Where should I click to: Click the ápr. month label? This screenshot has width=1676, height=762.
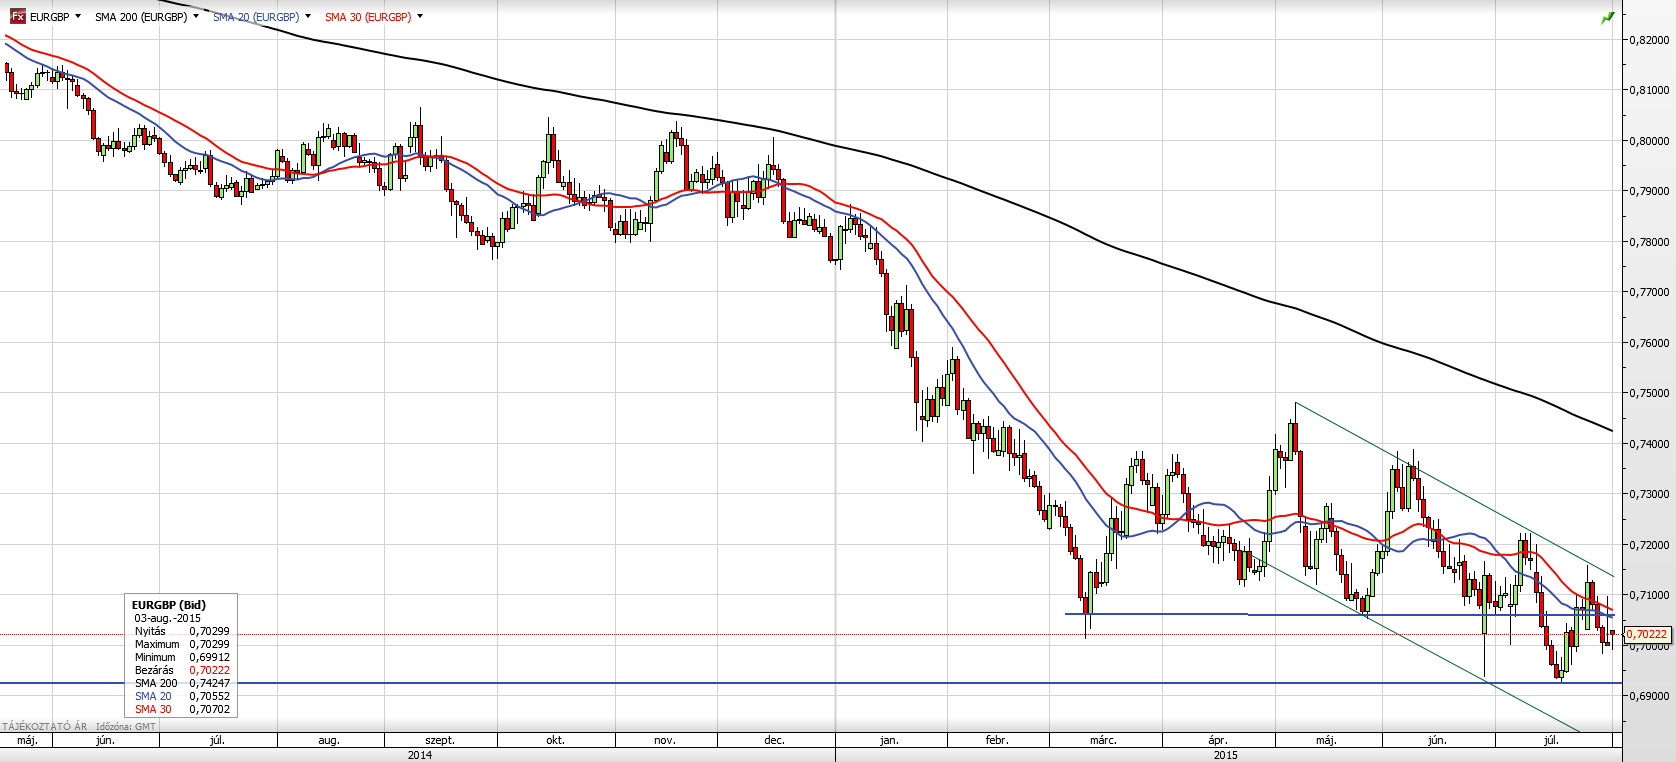click(1218, 741)
